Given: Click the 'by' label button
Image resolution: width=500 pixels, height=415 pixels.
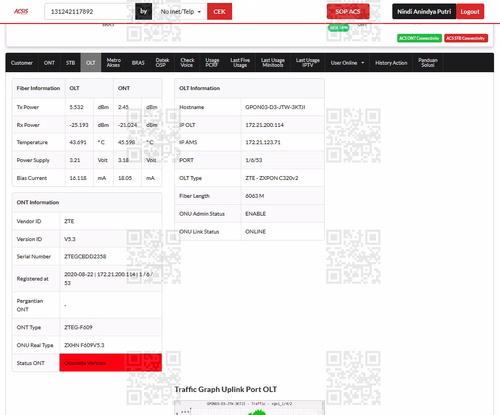Looking at the screenshot, I should click(x=144, y=12).
